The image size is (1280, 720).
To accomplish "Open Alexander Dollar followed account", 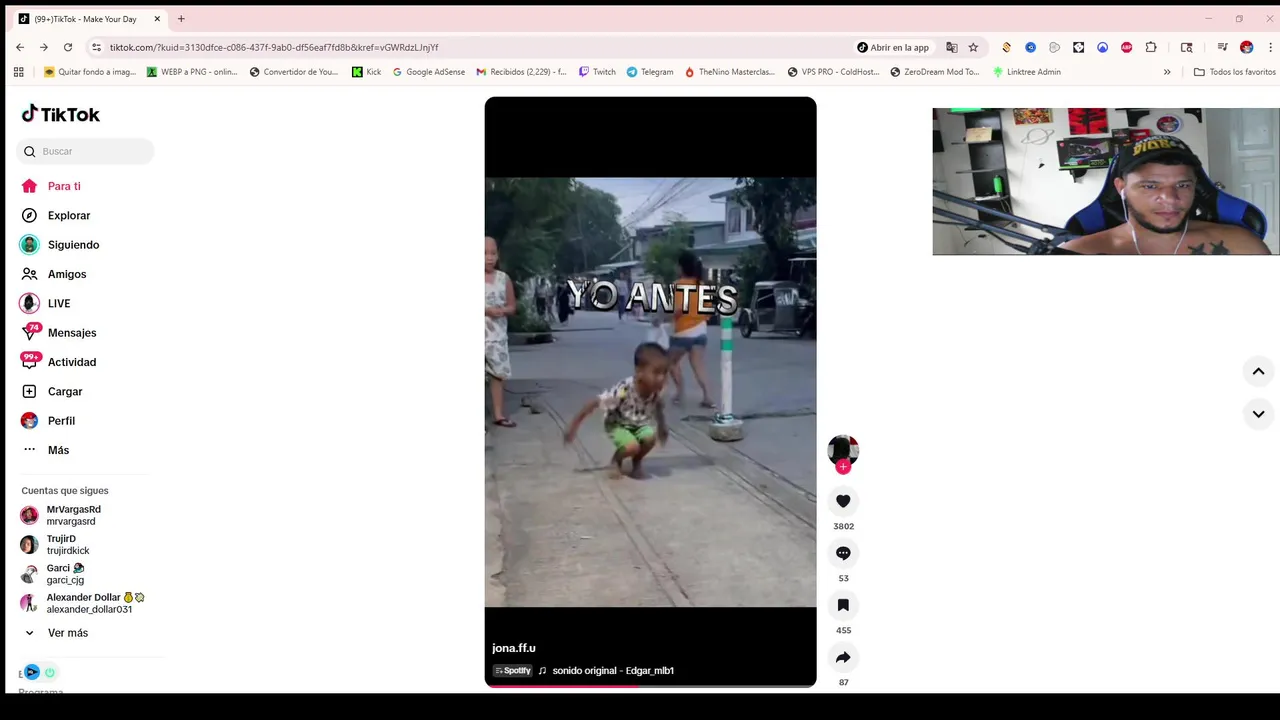I will [82, 603].
